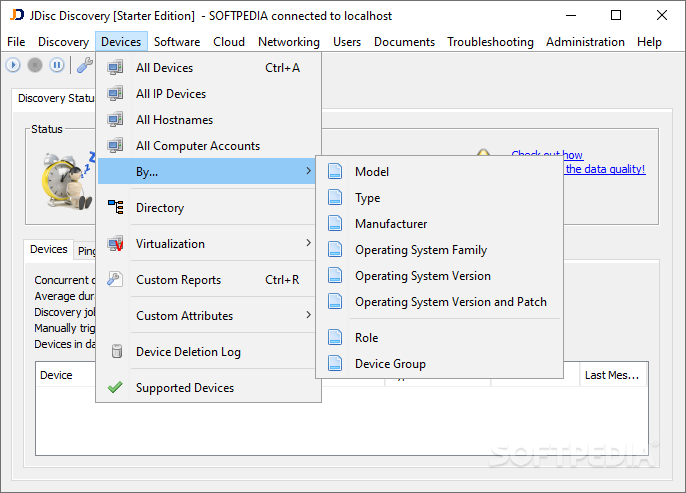Open the Networking menu

point(289,42)
